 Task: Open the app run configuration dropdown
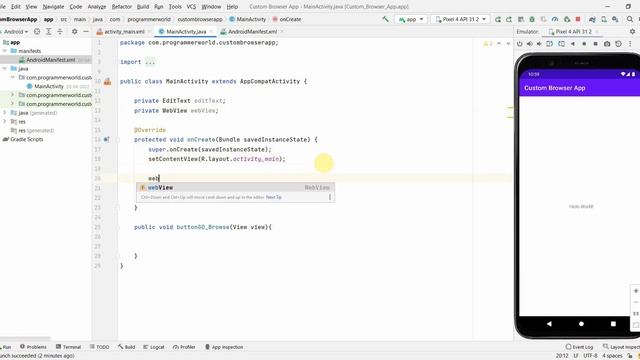point(411,19)
